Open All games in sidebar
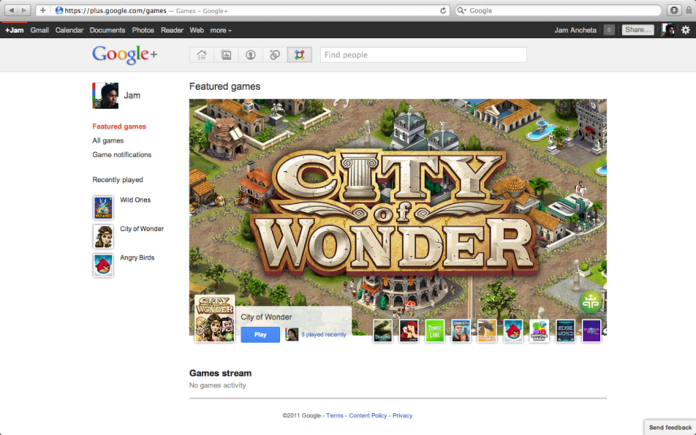Screen dimensions: 696x435 [108, 141]
